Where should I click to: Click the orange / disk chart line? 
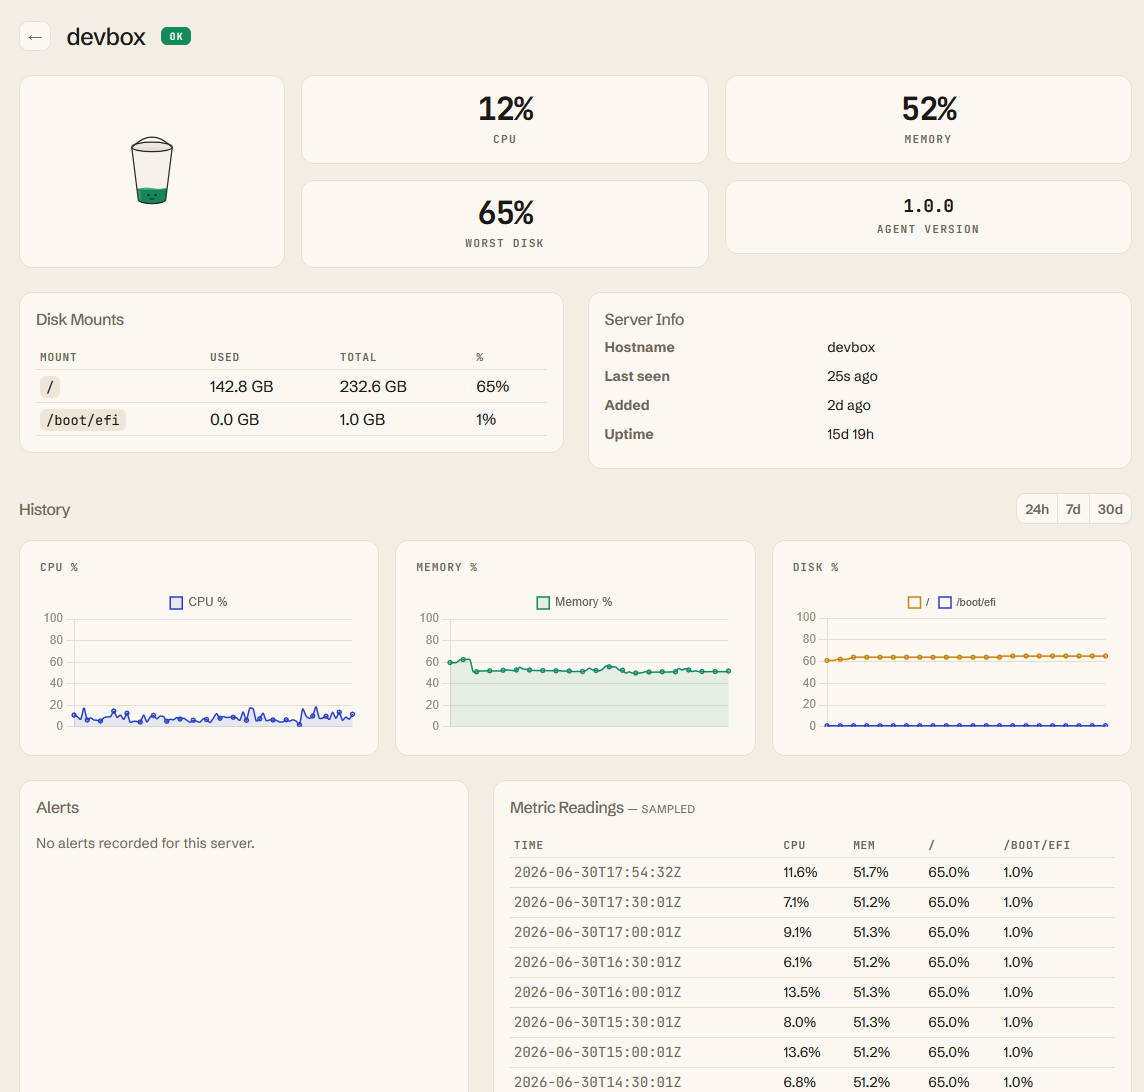pos(966,657)
